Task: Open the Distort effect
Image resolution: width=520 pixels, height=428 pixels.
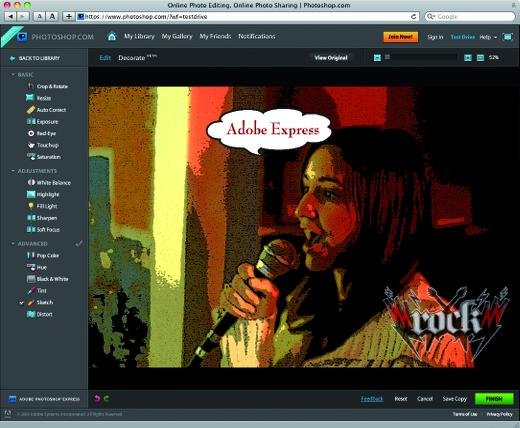Action: [x=40, y=314]
